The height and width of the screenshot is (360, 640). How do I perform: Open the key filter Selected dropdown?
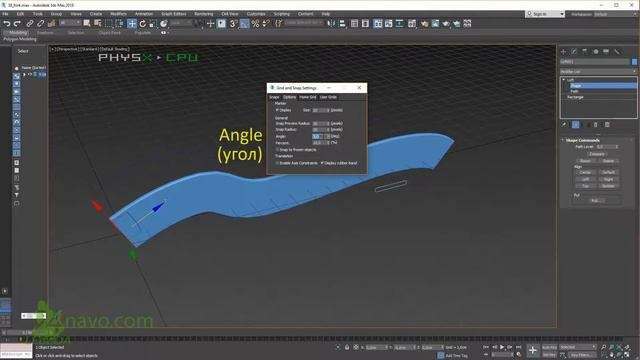tap(578, 347)
